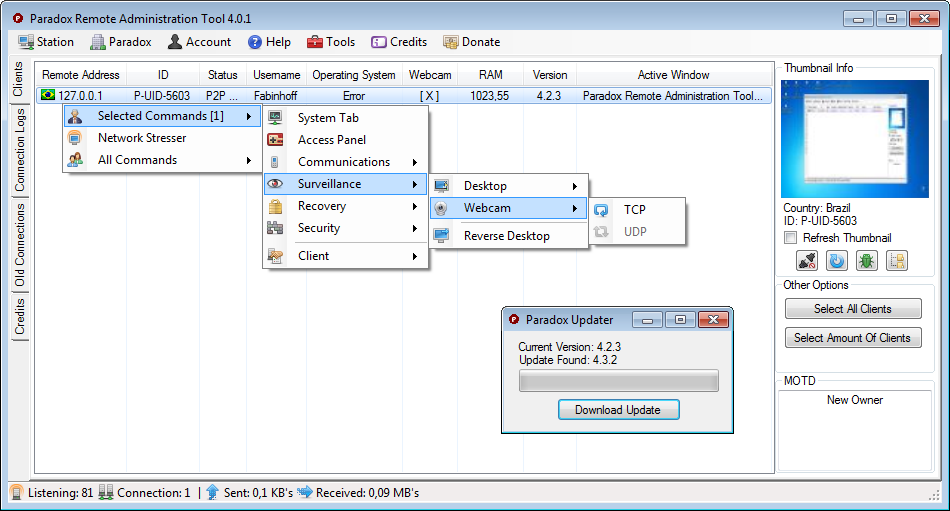Click the Select Amount Of Clients button
The image size is (950, 511).
click(x=853, y=338)
